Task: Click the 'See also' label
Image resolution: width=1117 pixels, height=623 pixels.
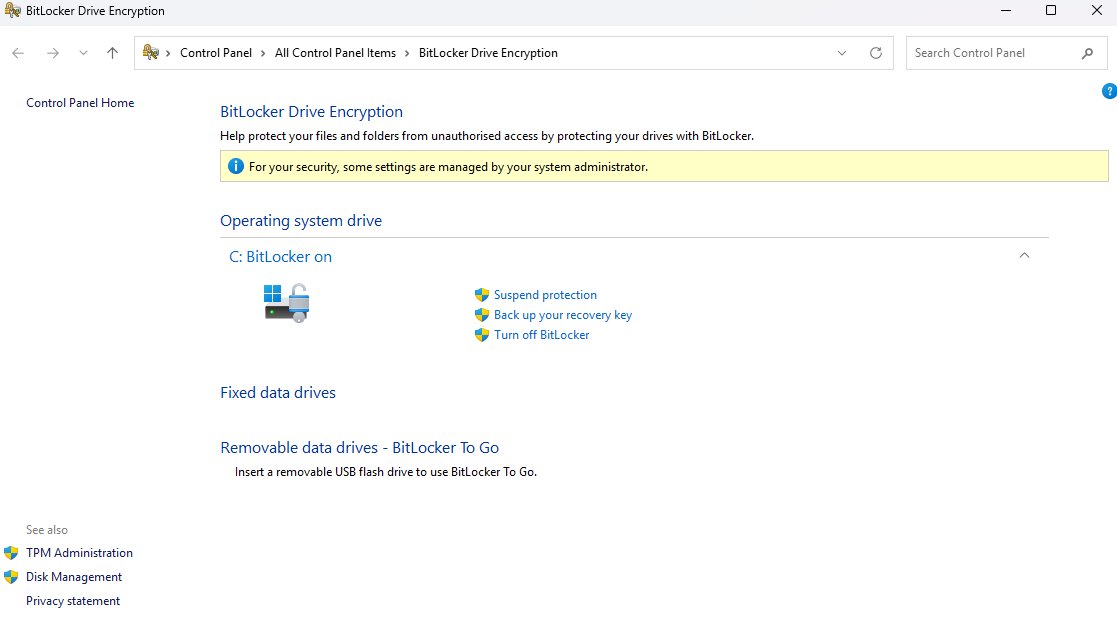Action: point(47,530)
